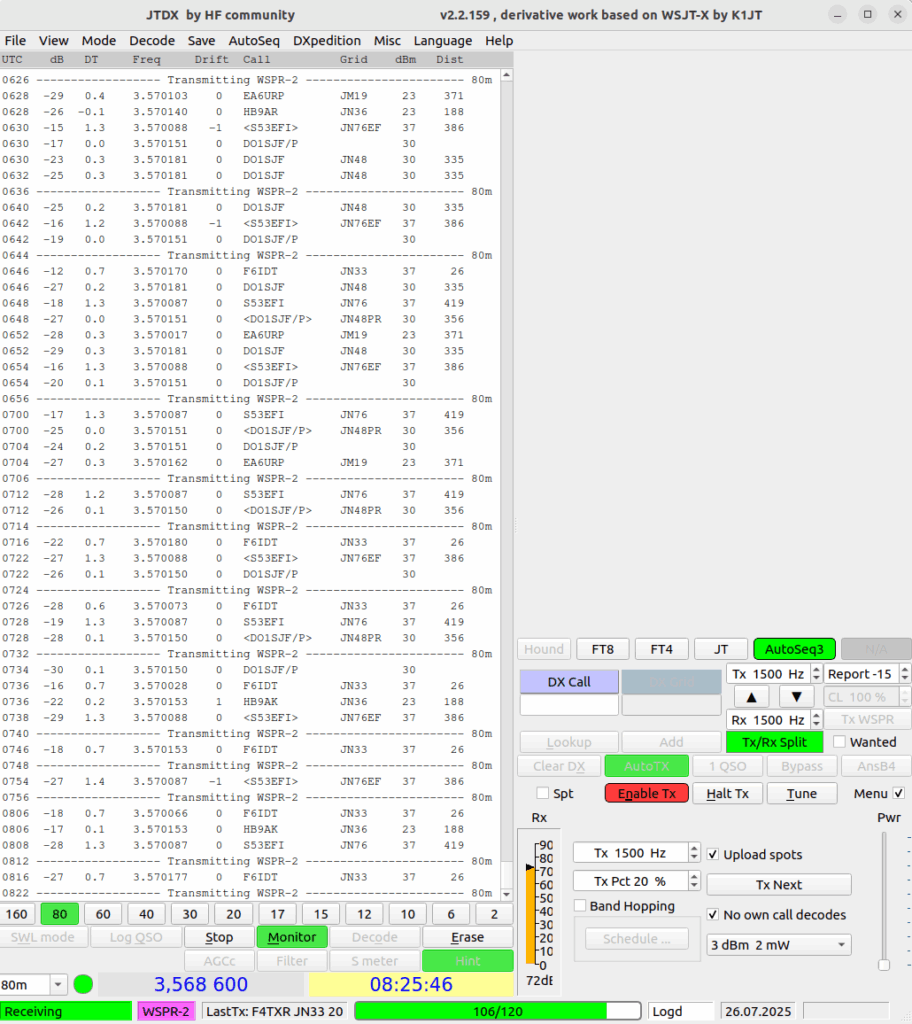Select the 2 band button
The height and width of the screenshot is (1024, 912).
(x=494, y=914)
